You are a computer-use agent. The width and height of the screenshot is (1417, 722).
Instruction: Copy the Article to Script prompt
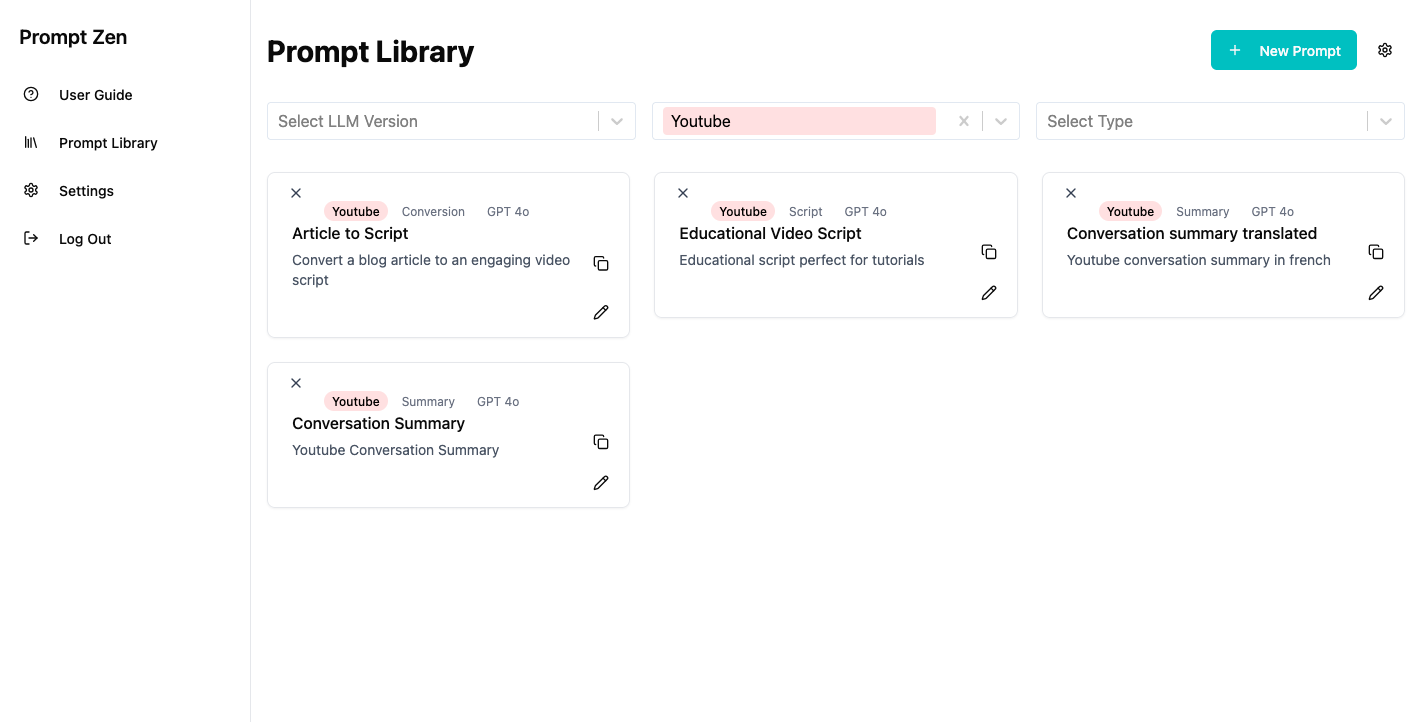[x=601, y=263]
